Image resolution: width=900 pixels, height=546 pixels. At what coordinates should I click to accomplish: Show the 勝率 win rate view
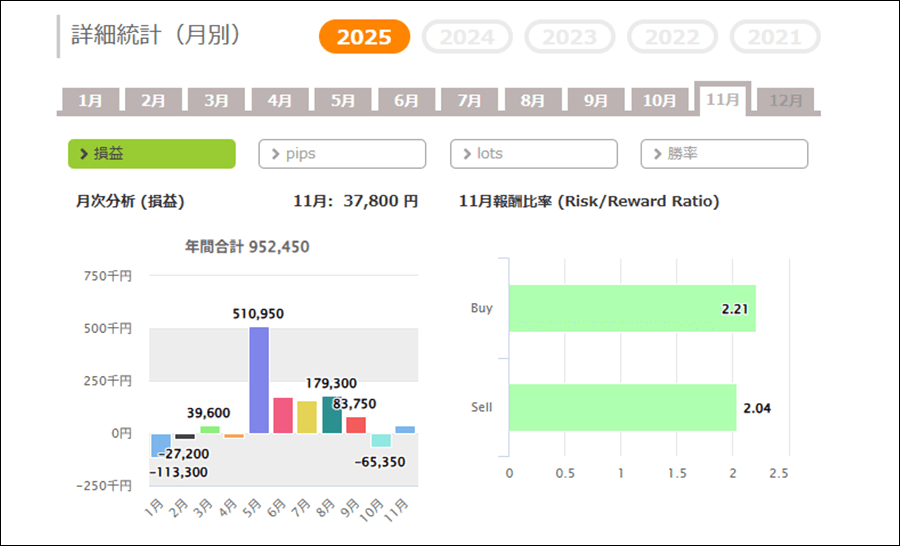(724, 154)
